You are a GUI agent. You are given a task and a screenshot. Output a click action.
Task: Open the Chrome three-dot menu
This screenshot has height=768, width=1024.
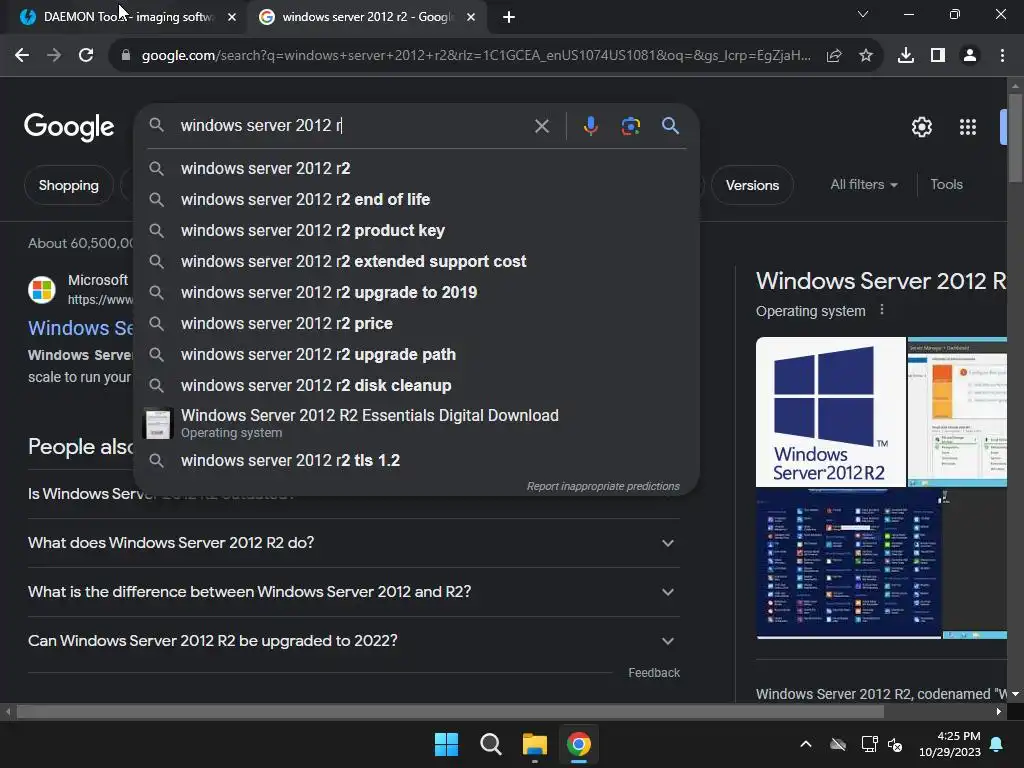tap(1002, 56)
